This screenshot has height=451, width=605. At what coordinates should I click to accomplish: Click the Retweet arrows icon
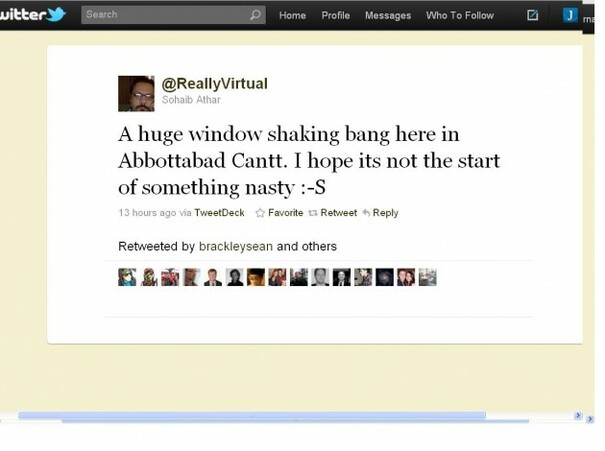[313, 213]
